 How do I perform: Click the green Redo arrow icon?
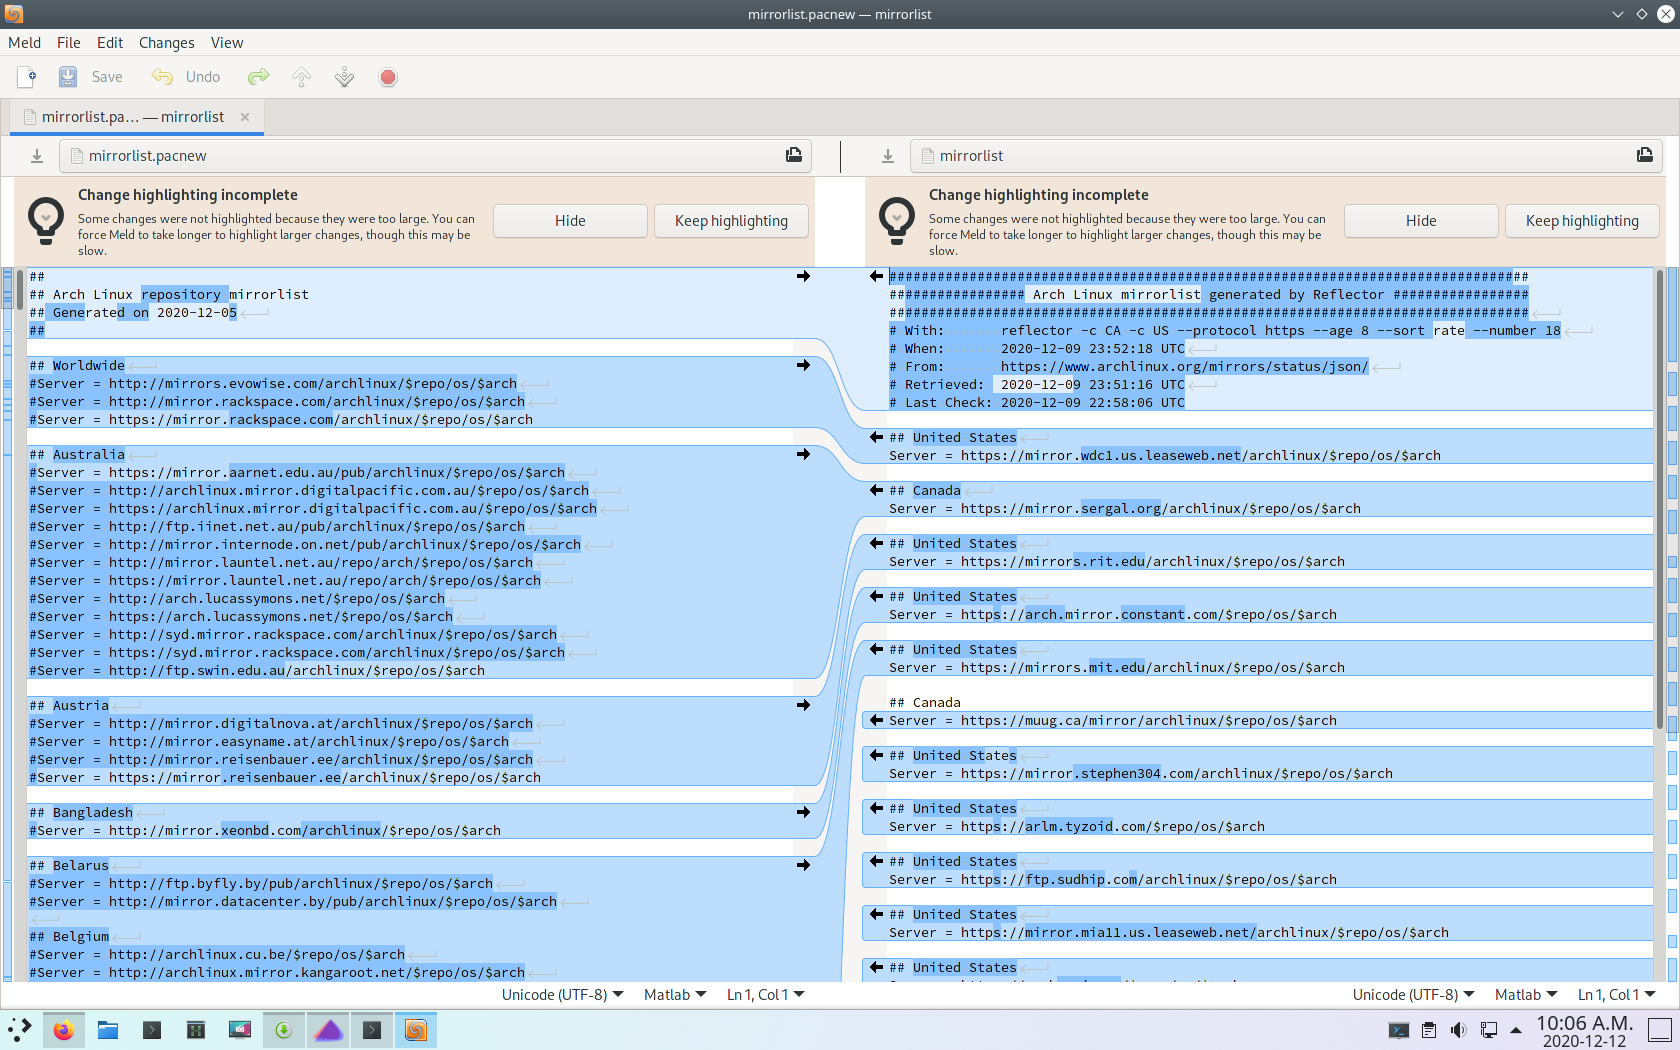(x=259, y=77)
